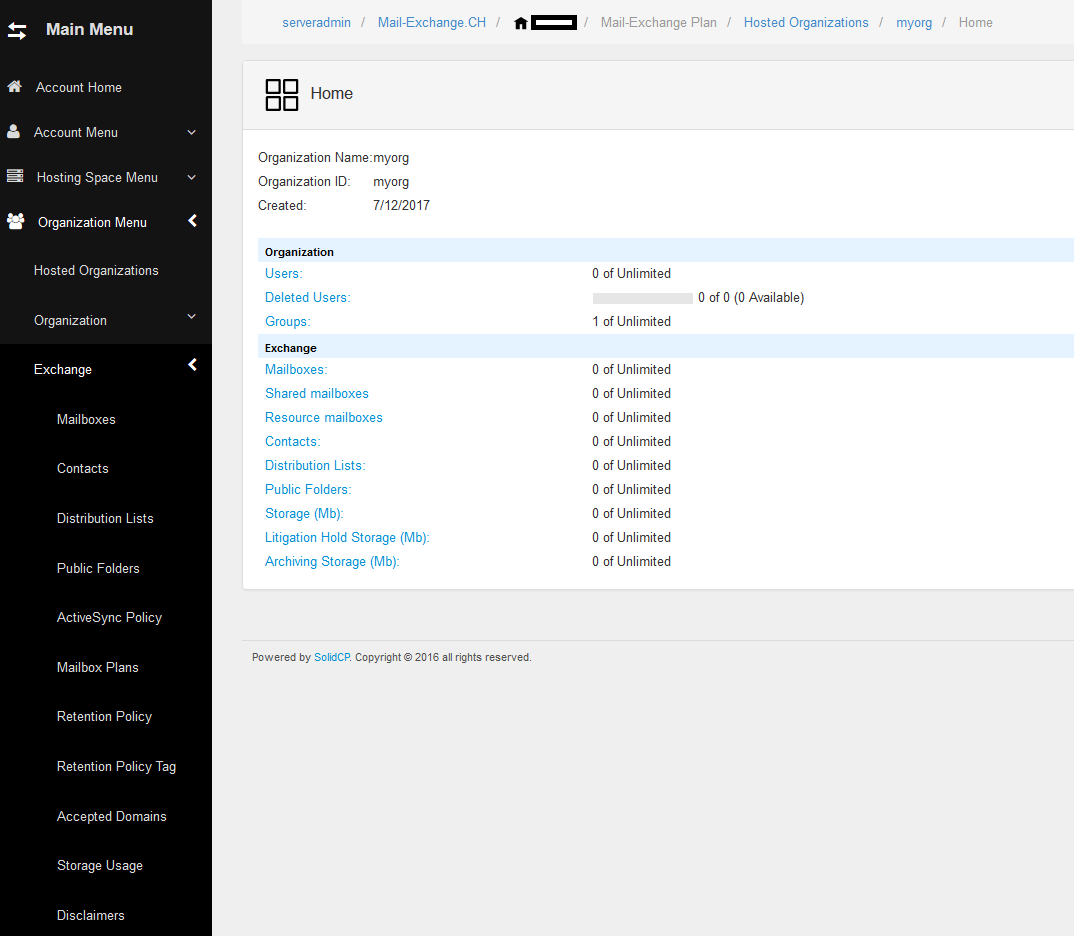The image size is (1074, 936).
Task: Click the Hosted Organizations breadcrumb link
Action: click(806, 23)
